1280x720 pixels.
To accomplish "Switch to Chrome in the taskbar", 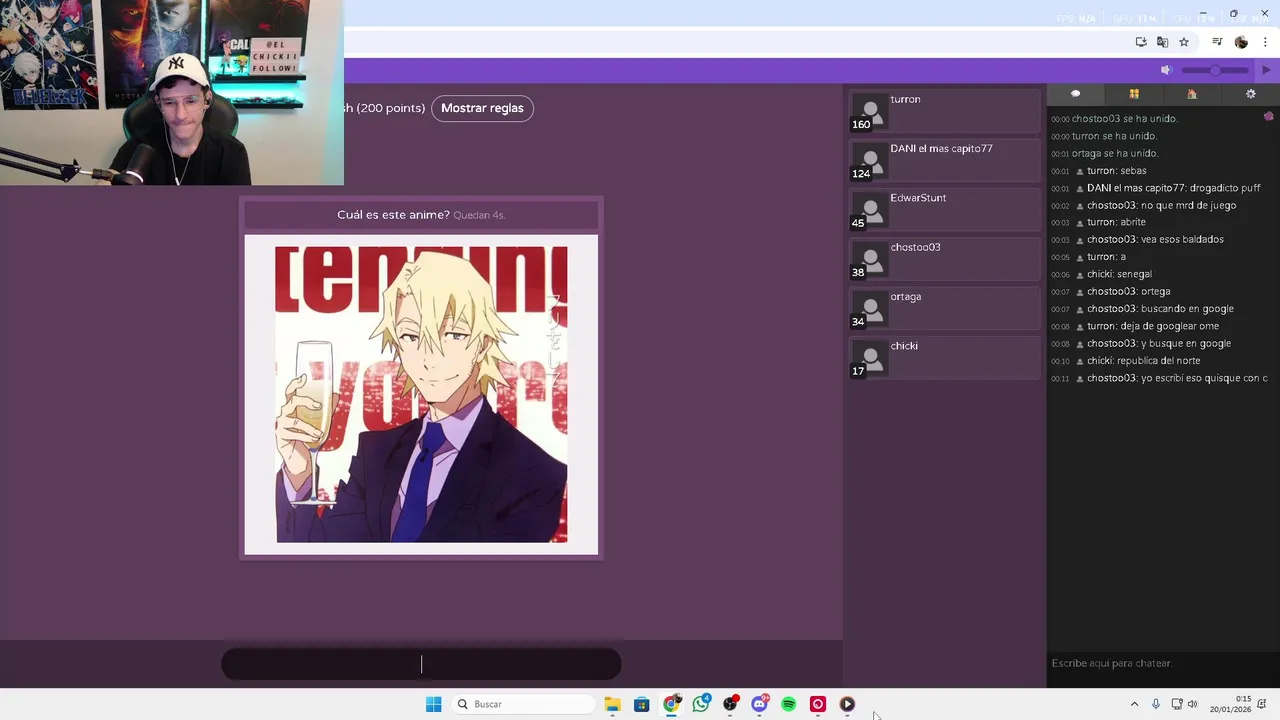I will 671,704.
